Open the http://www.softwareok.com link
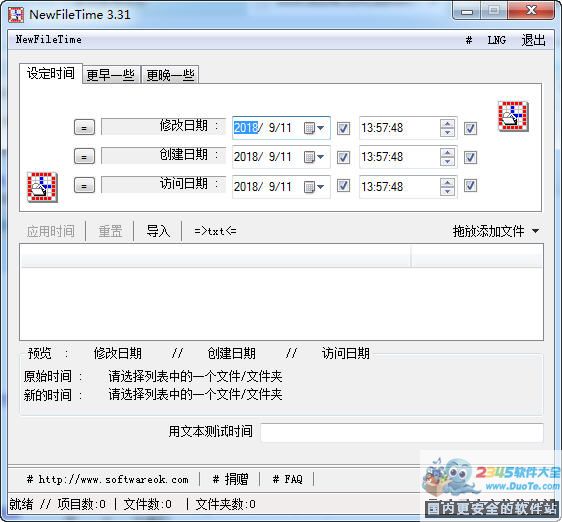 pyautogui.click(x=108, y=479)
